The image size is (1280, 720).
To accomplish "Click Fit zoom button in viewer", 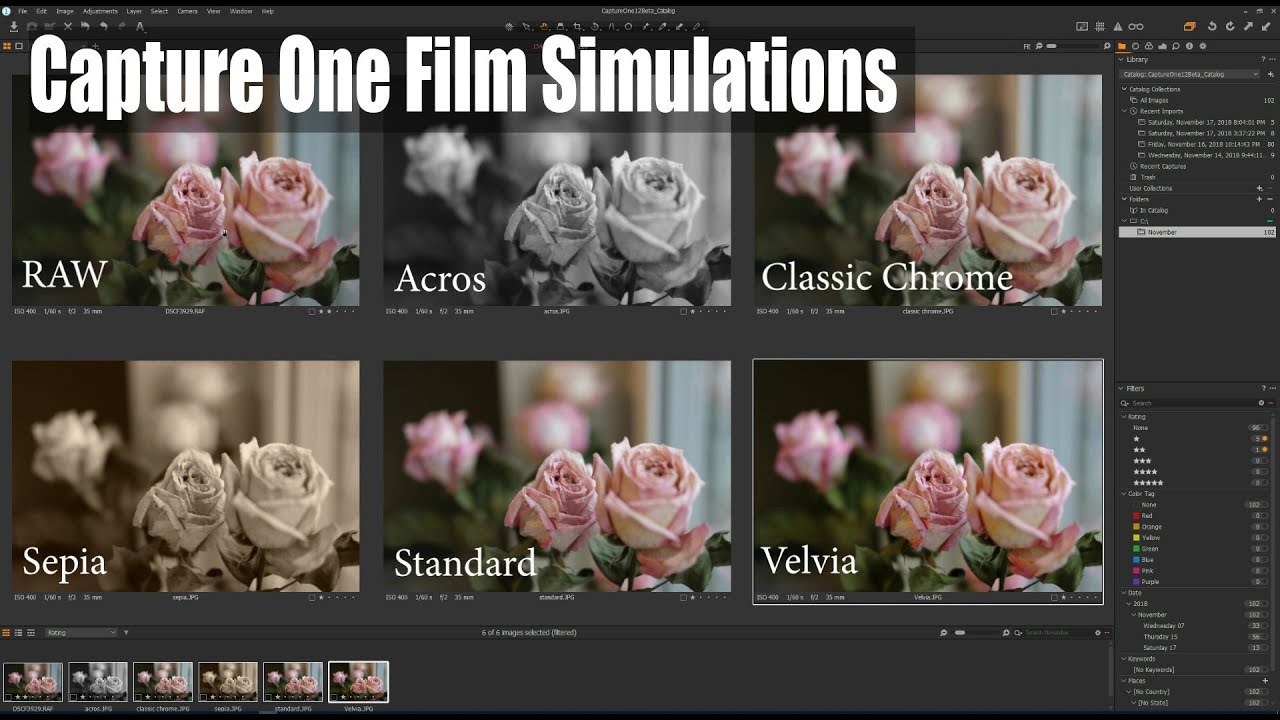I will tap(1027, 46).
